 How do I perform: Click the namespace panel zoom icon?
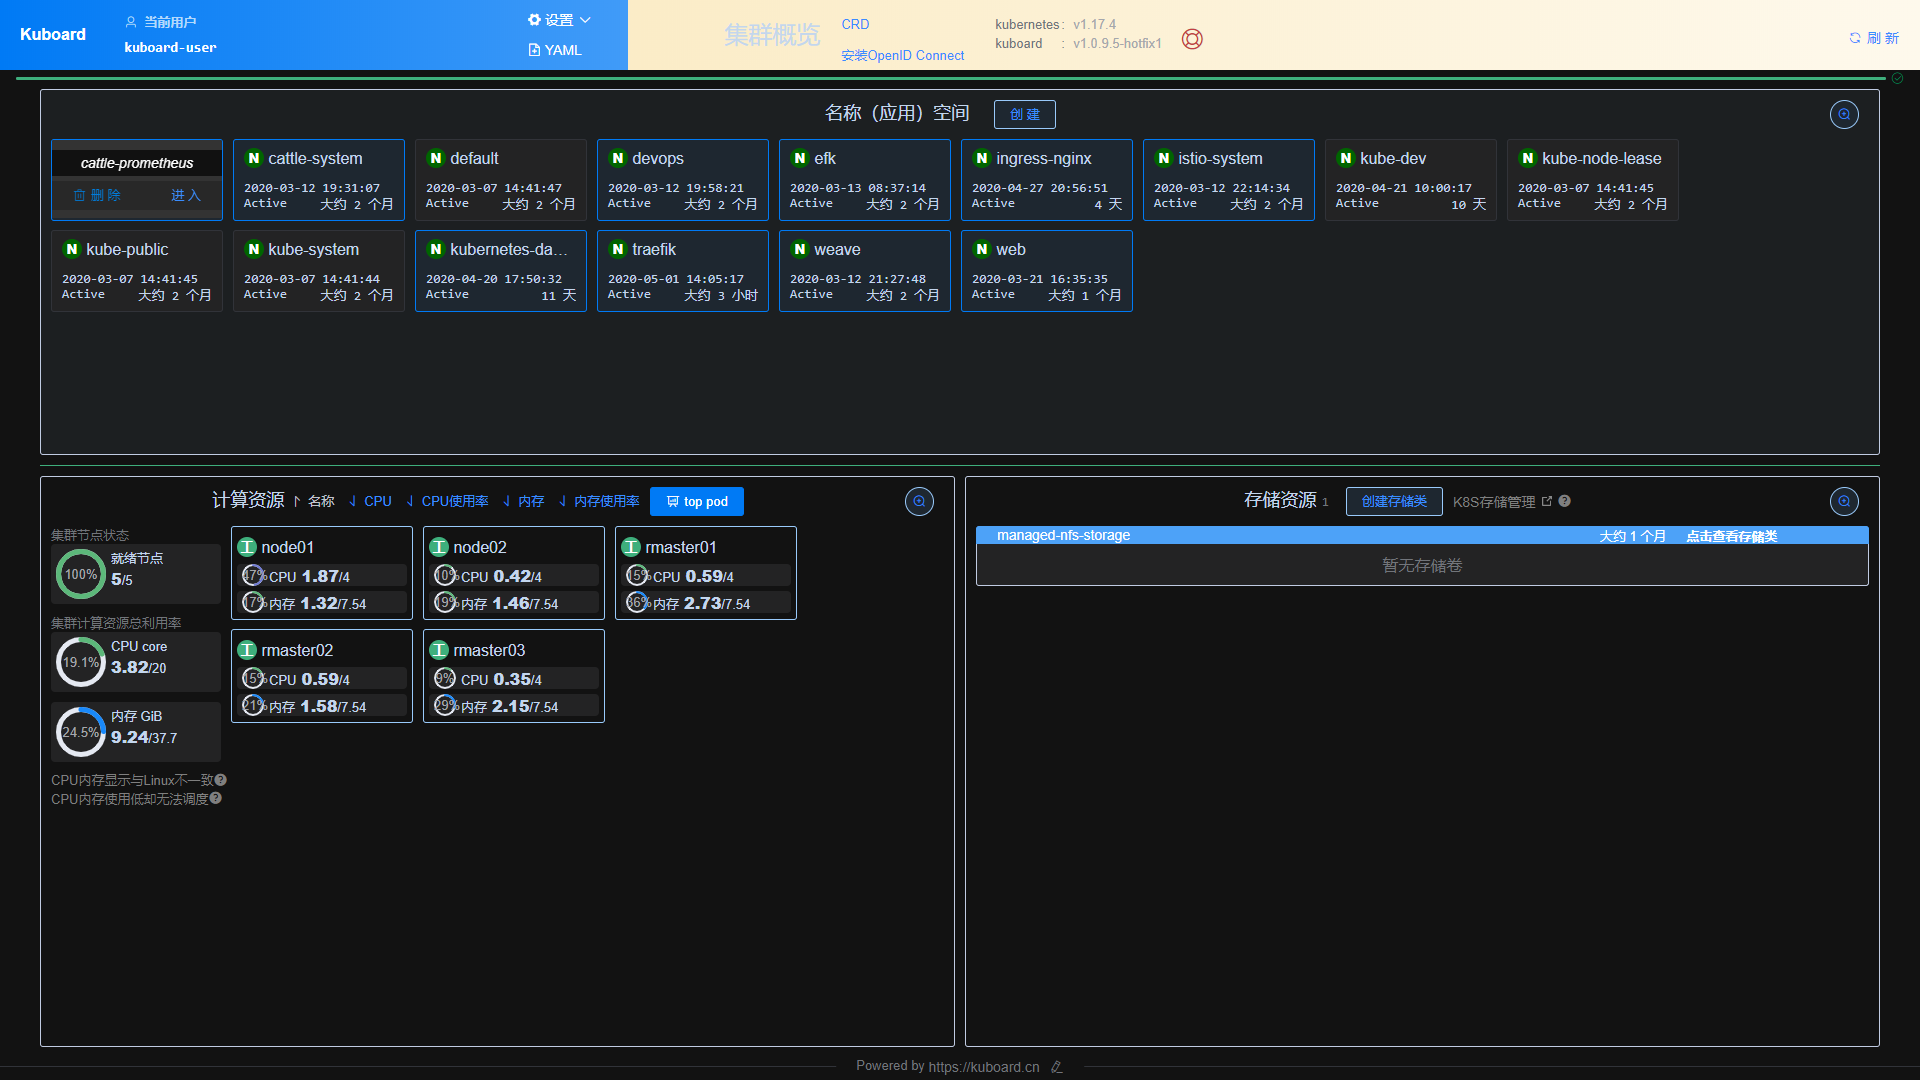click(x=1844, y=114)
